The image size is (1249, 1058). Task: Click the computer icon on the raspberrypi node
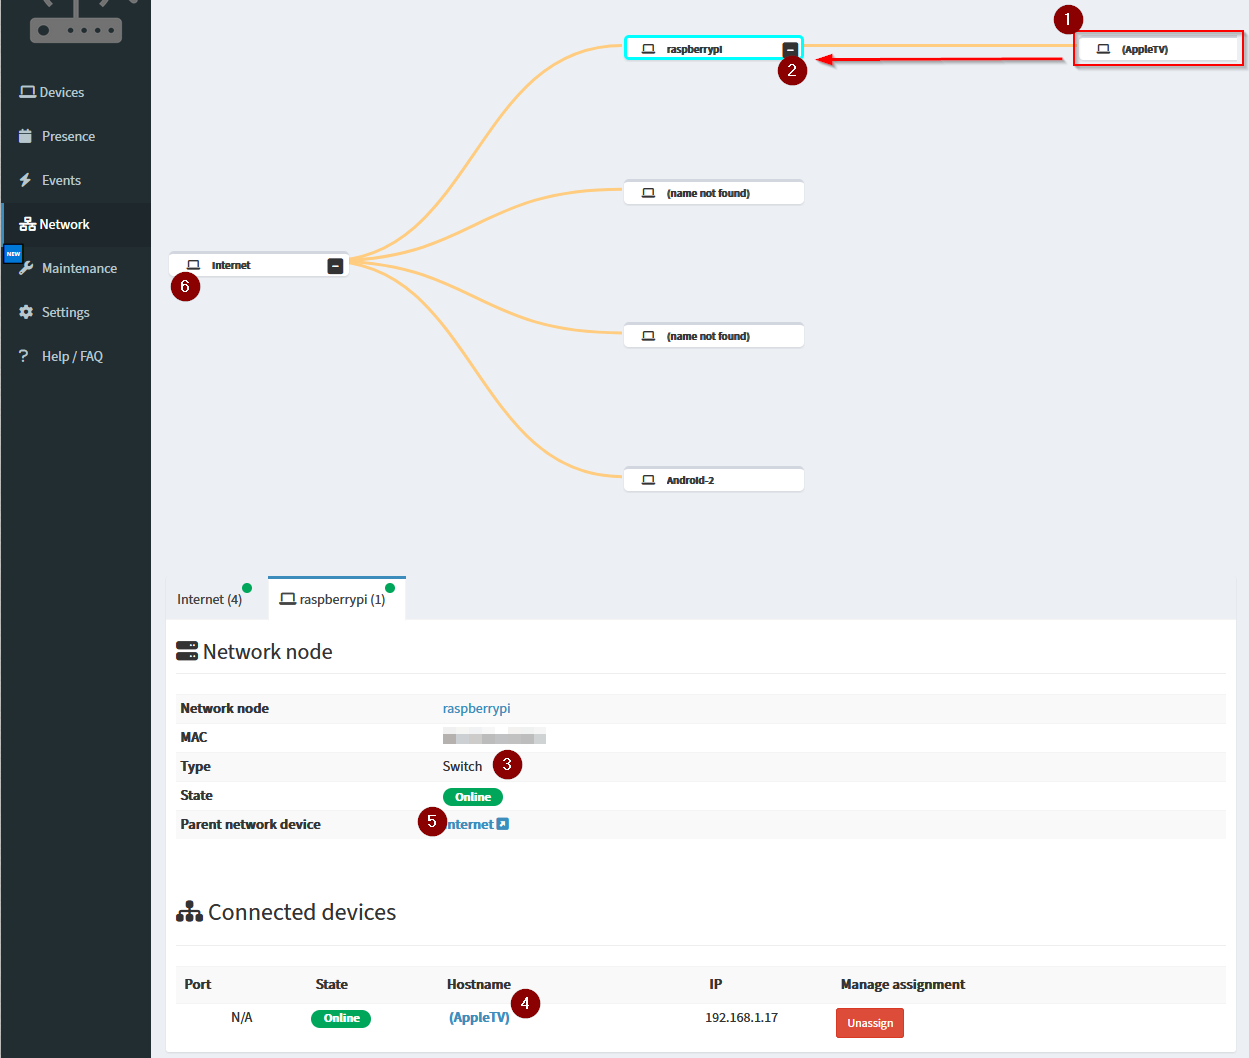point(646,47)
